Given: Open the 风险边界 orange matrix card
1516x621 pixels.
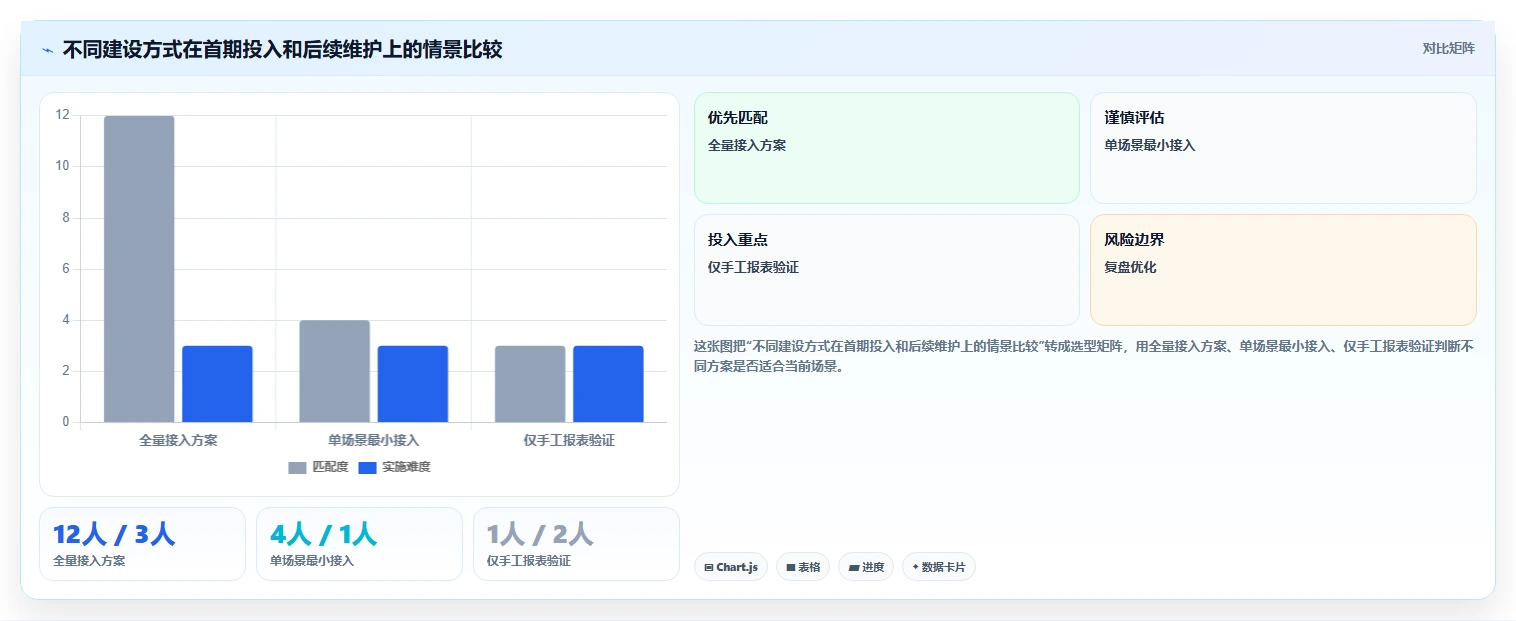Looking at the screenshot, I should tap(1283, 270).
